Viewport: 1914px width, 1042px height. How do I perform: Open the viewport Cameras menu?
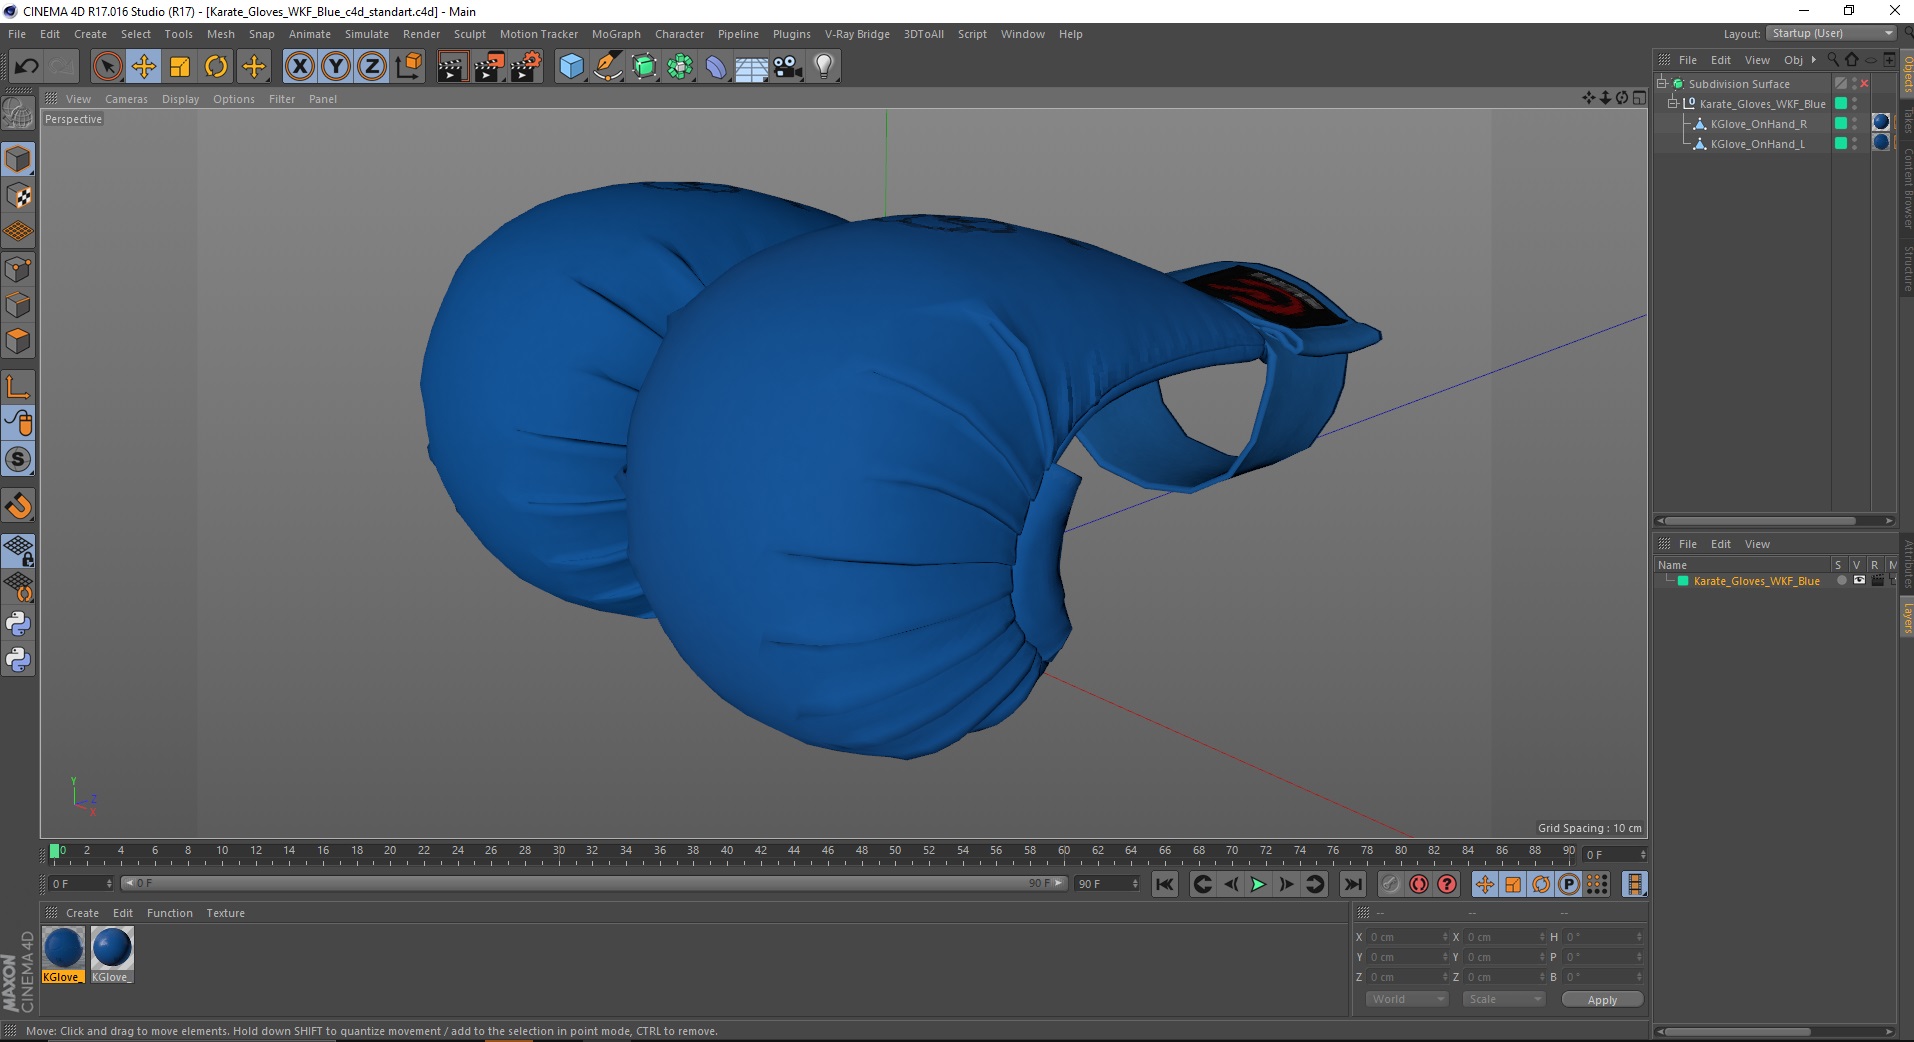click(126, 99)
